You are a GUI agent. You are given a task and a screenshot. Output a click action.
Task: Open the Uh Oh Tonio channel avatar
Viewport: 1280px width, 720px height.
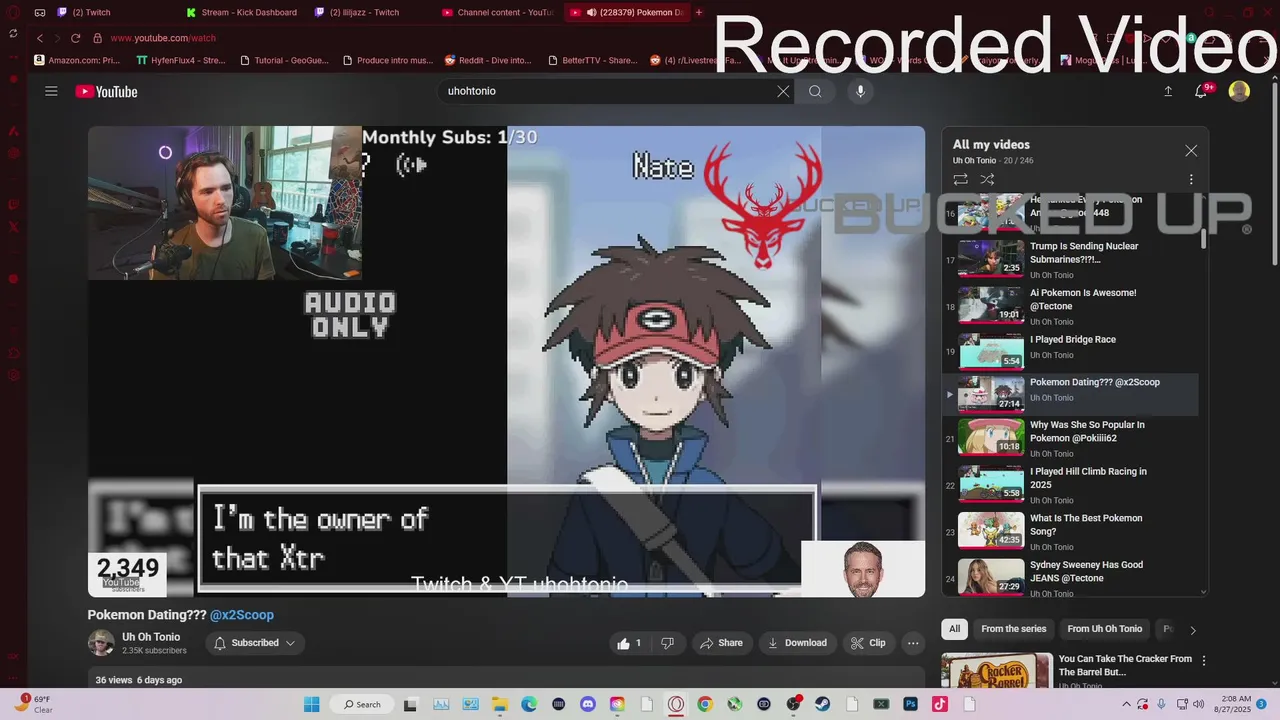point(101,643)
